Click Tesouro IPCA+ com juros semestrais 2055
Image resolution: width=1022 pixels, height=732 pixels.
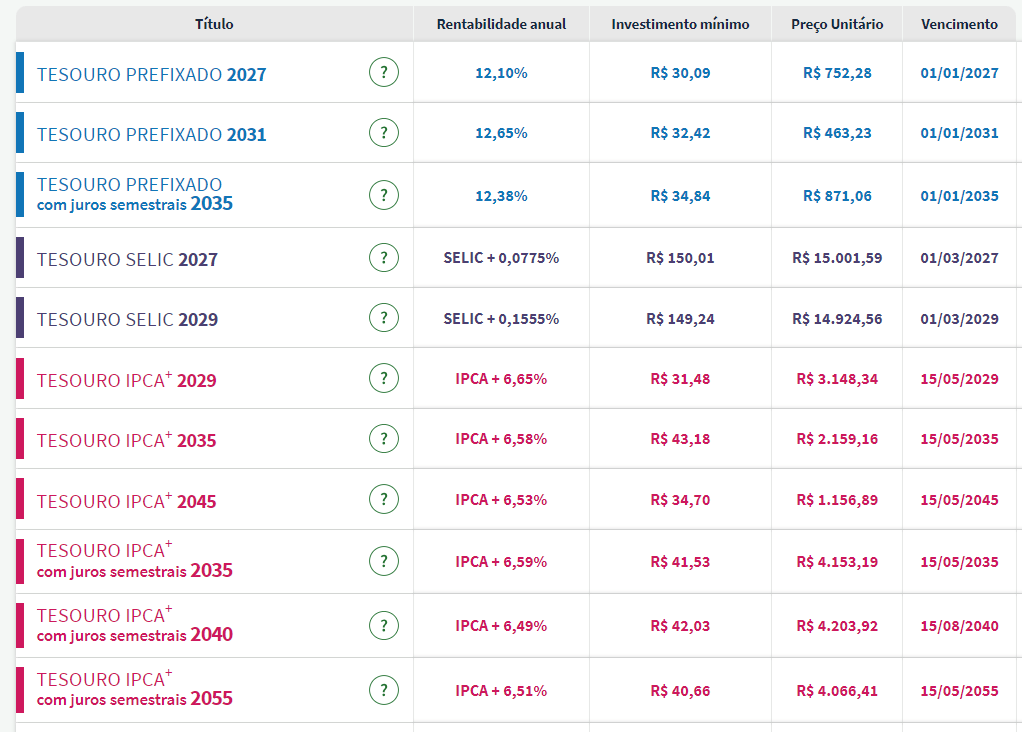tap(134, 689)
